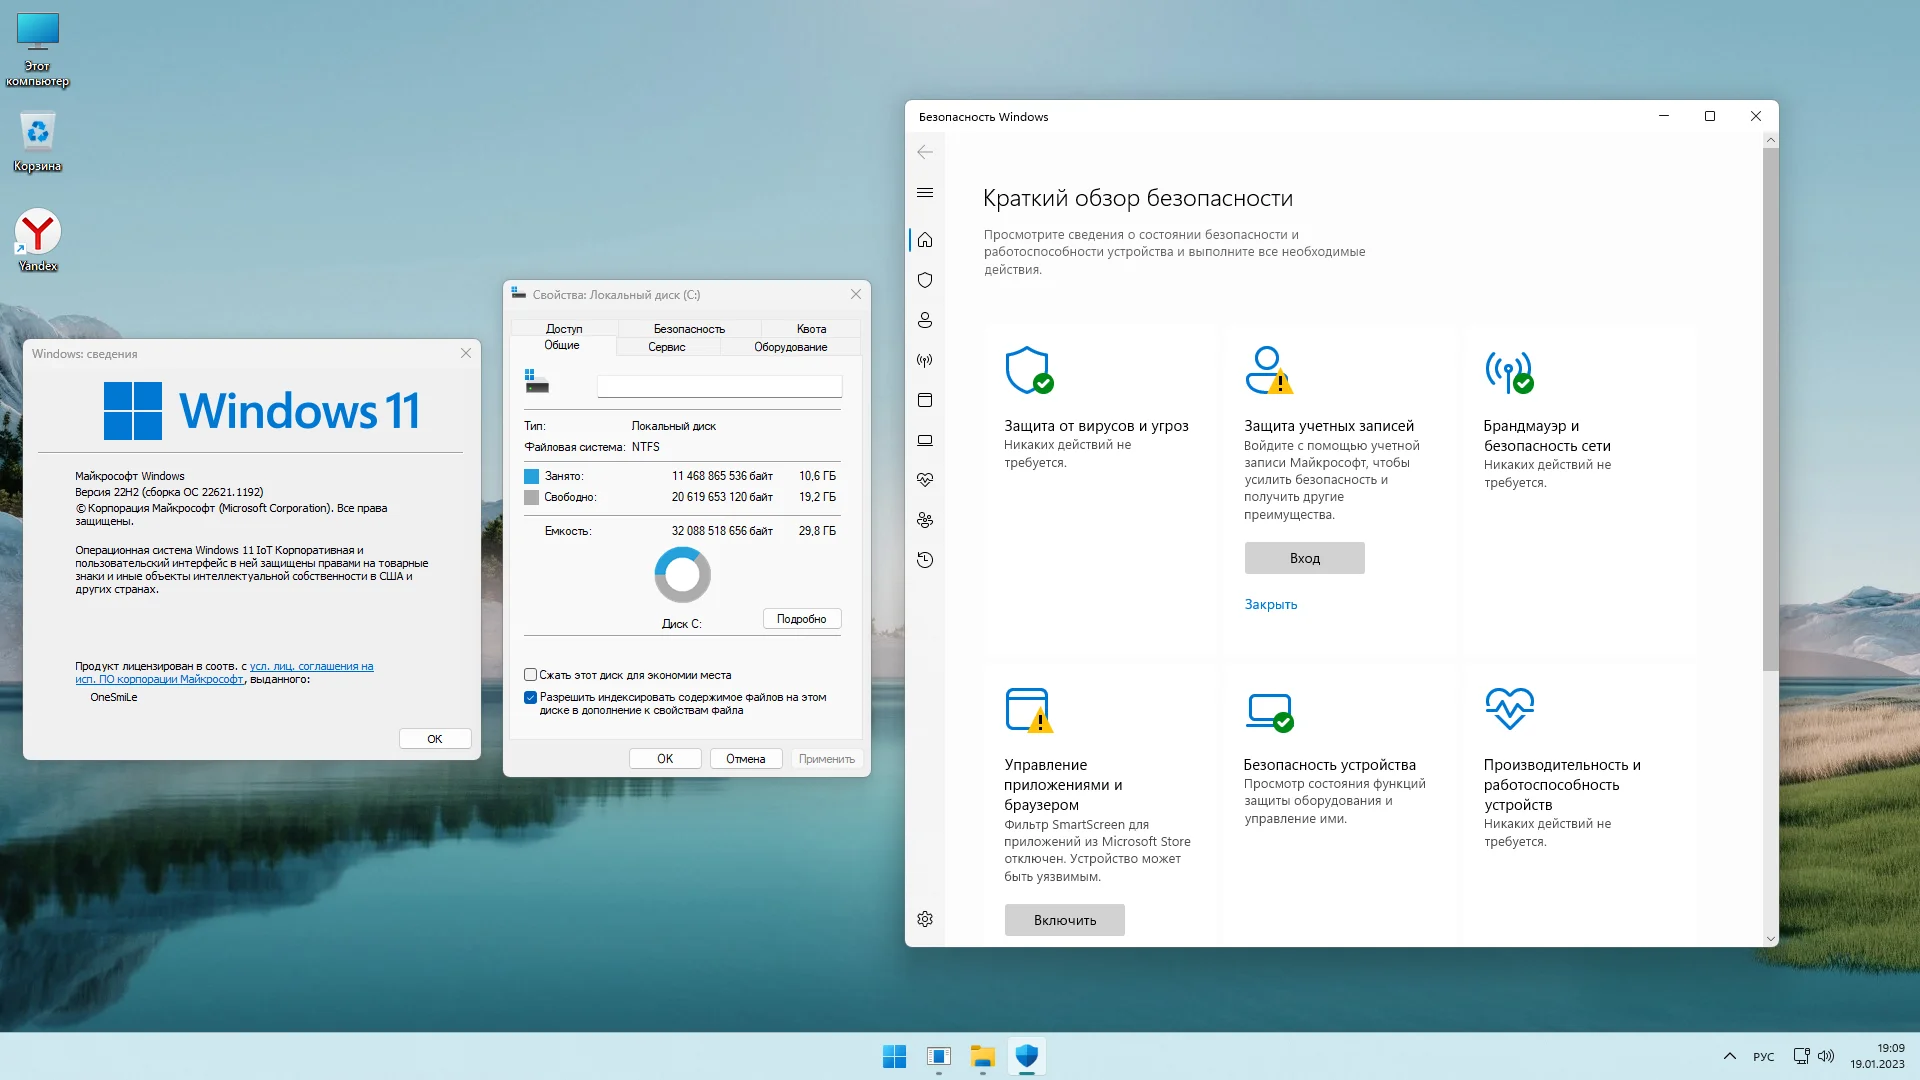This screenshot has height=1080, width=1920.
Task: Toggle 'Сжать этот диск' compression checkbox
Action: tap(531, 675)
